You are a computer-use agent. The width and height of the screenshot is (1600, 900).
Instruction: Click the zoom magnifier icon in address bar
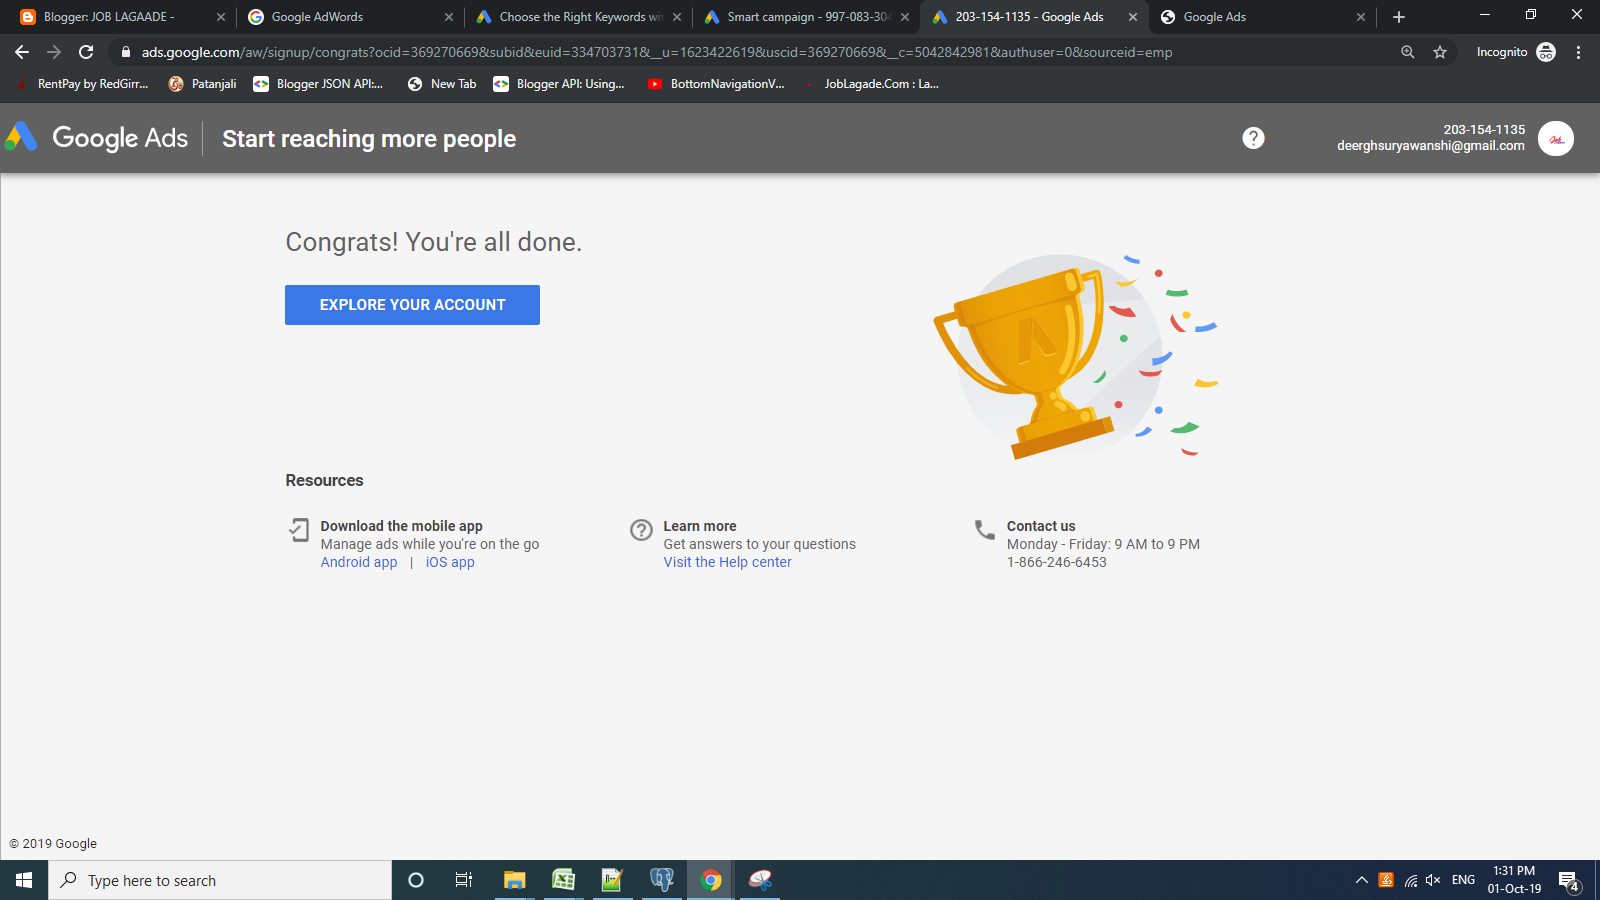[x=1408, y=52]
